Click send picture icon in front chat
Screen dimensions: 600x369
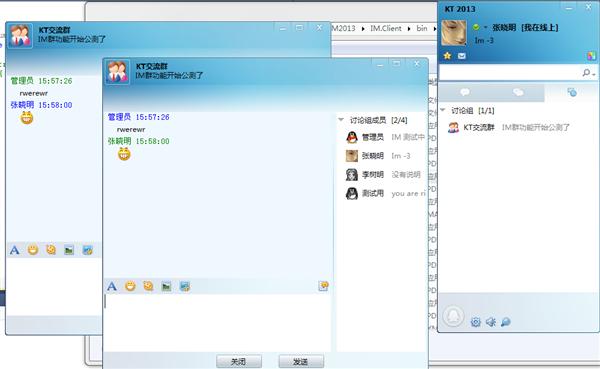(x=166, y=286)
